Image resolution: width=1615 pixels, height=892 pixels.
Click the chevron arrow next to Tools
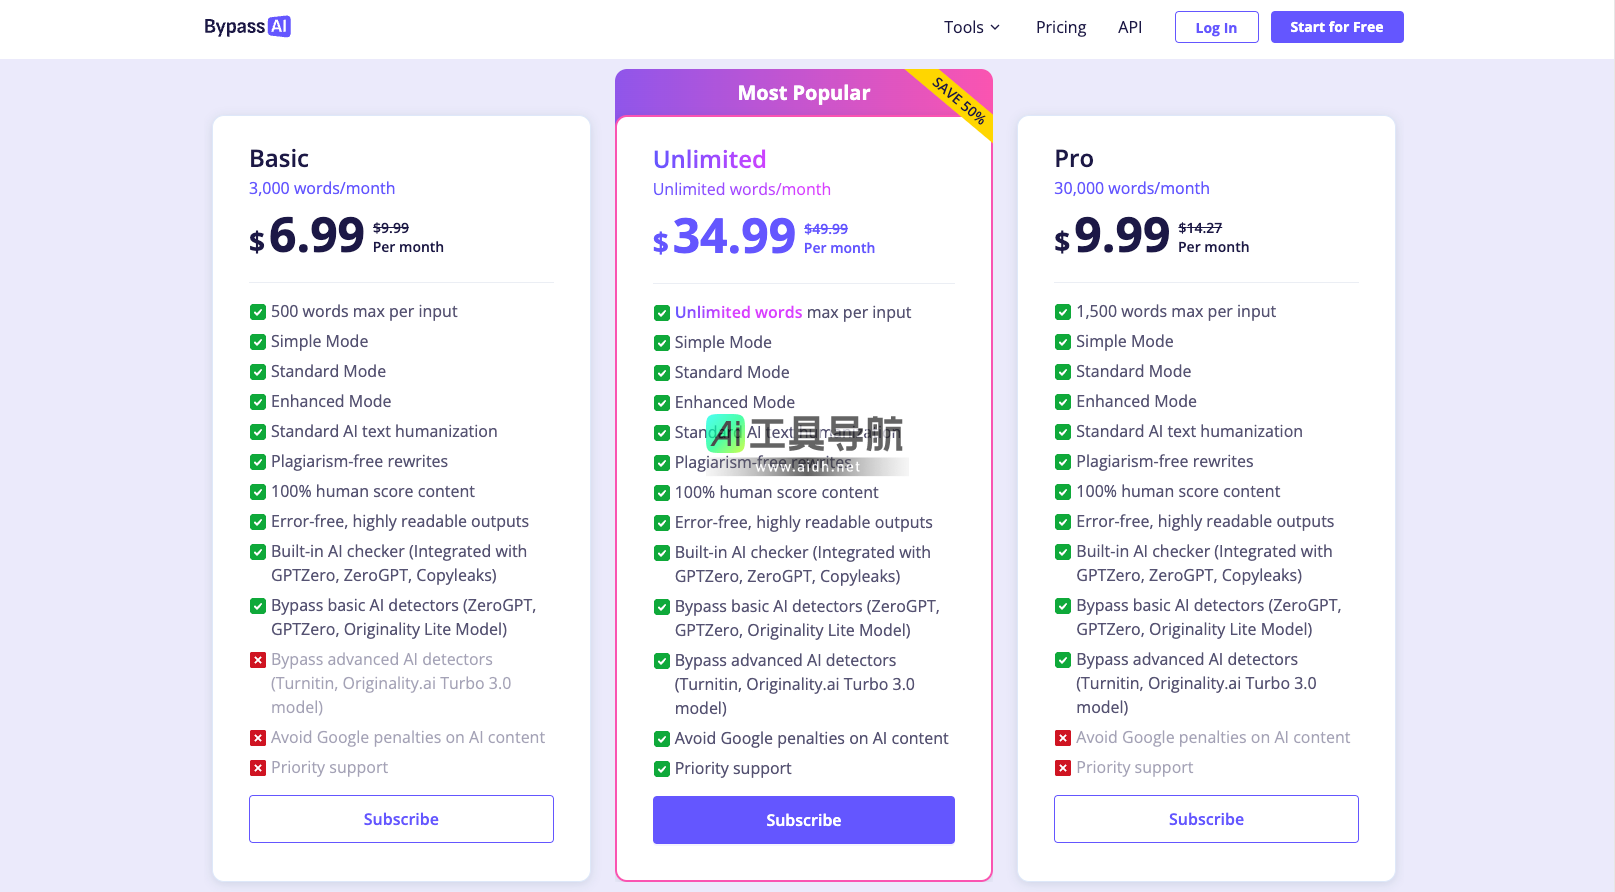(x=995, y=28)
